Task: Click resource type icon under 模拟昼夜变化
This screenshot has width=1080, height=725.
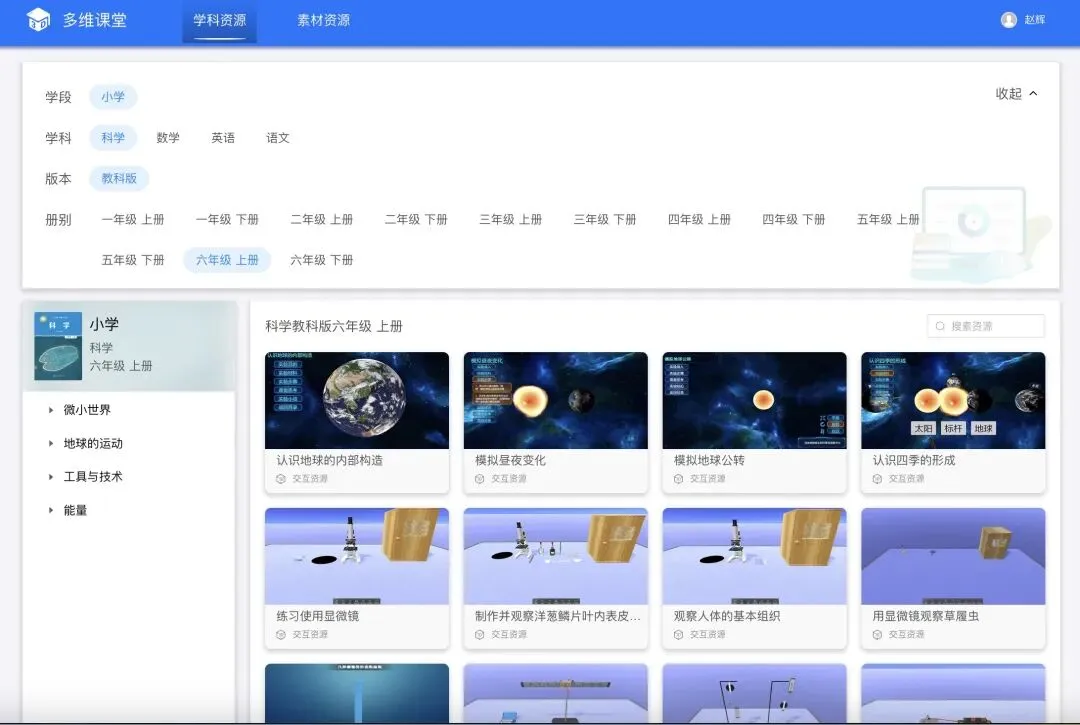Action: coord(479,479)
